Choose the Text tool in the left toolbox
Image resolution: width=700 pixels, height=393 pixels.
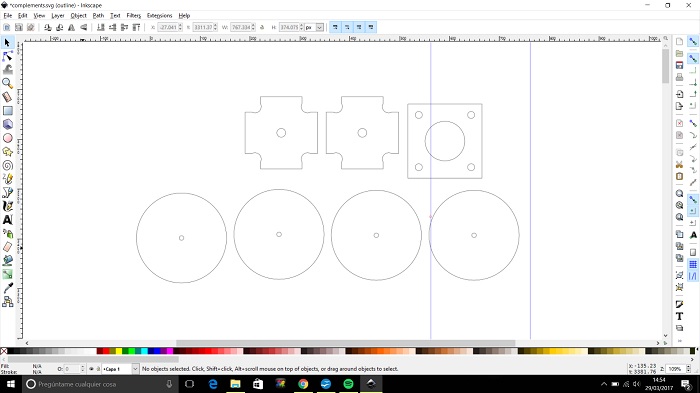(7, 220)
